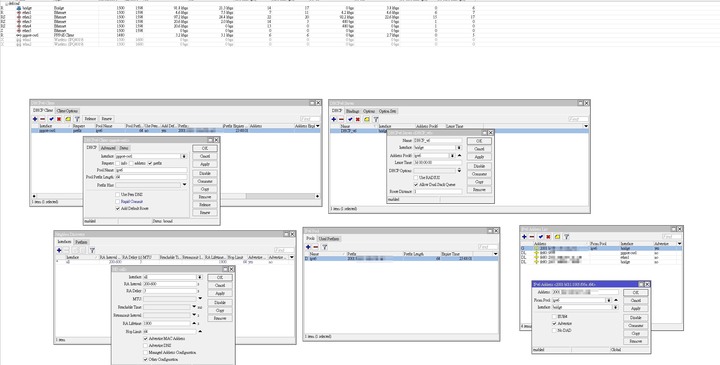This screenshot has height=365, width=720.
Task: Switch to Bindings tab in DHCPv6 Server
Action: (353, 111)
